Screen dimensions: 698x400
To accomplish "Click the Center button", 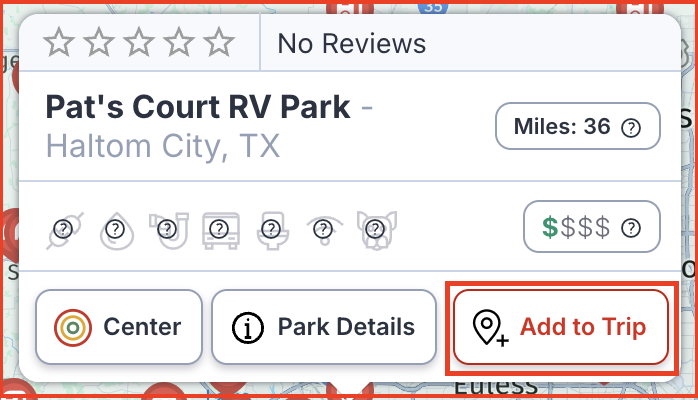I will tap(119, 327).
